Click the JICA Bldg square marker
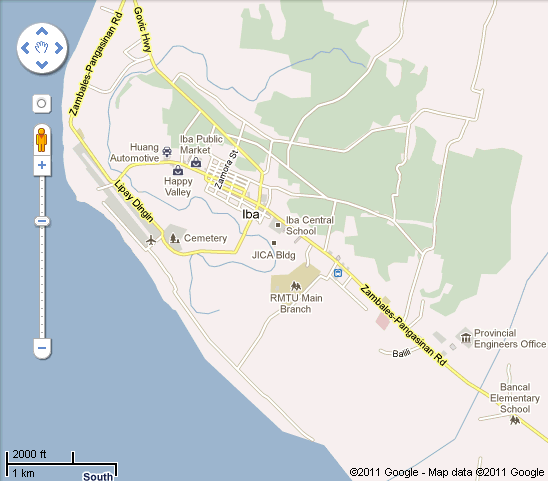 [274, 243]
